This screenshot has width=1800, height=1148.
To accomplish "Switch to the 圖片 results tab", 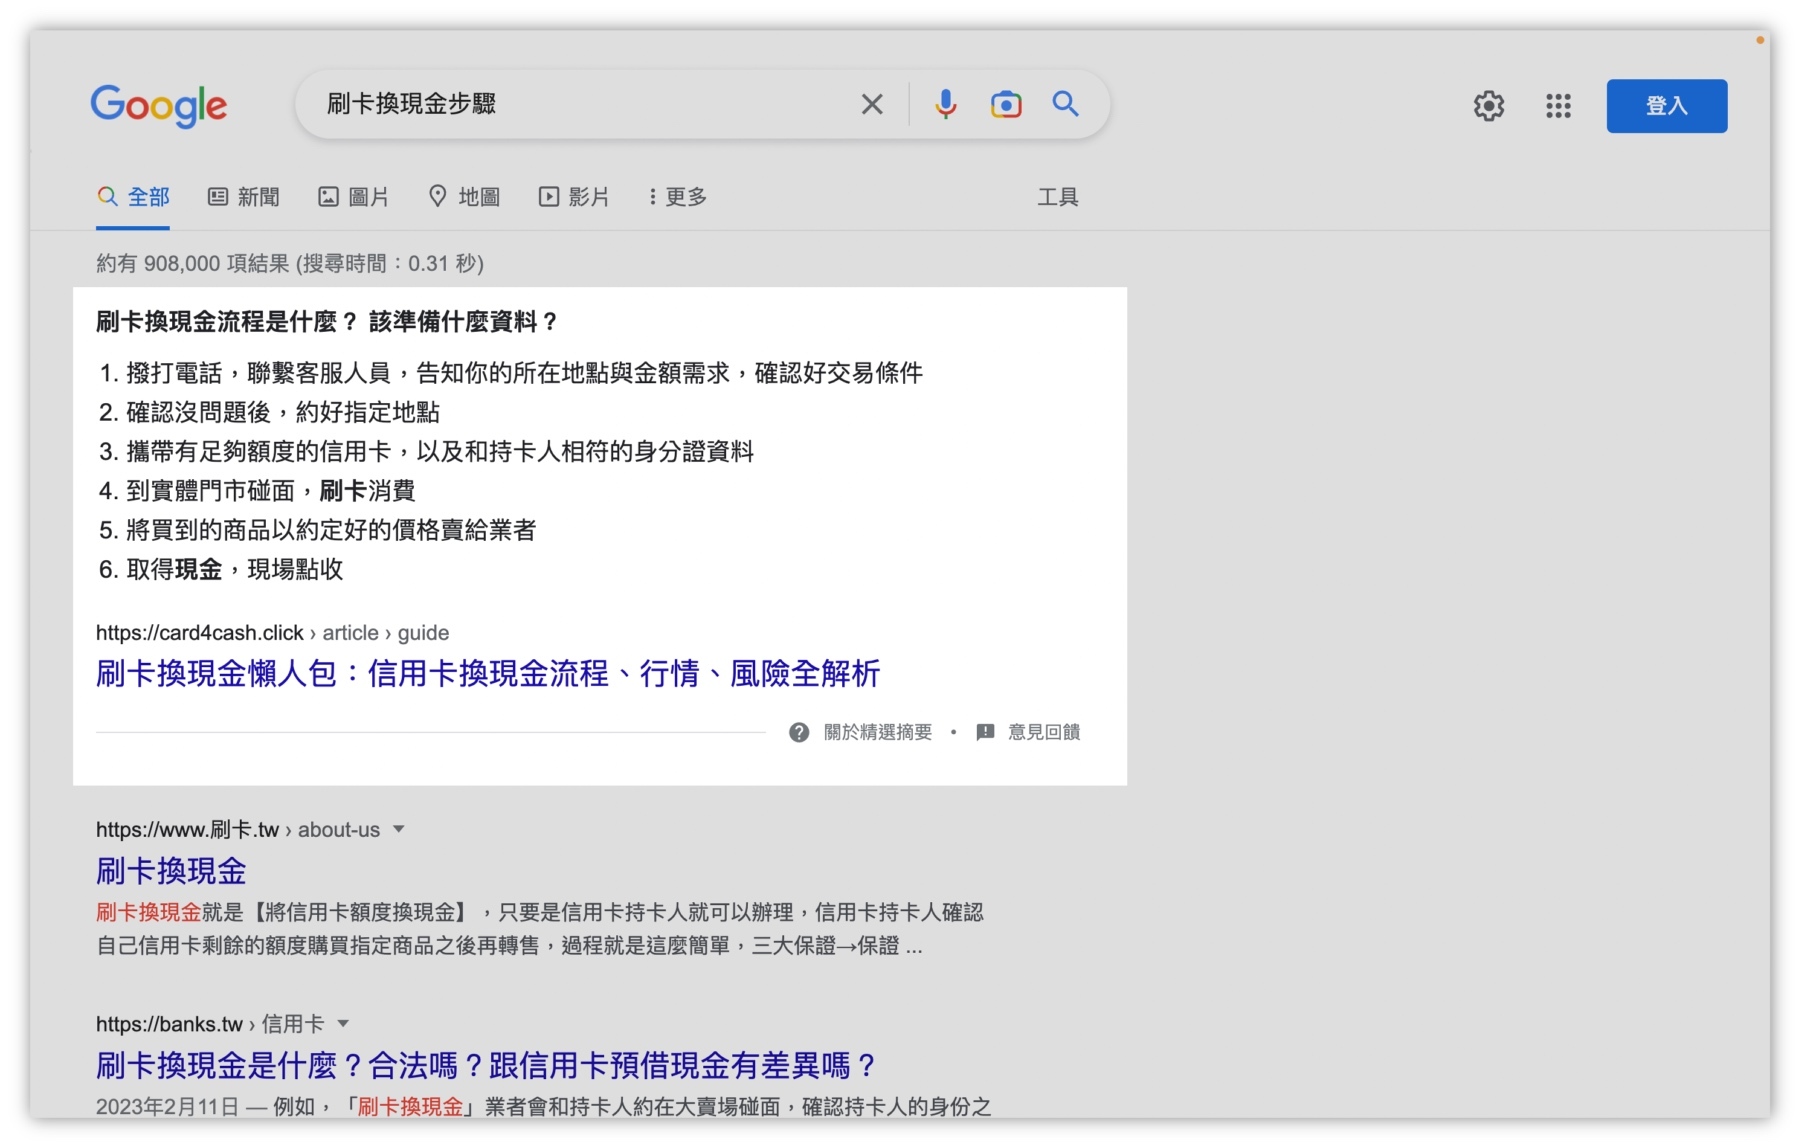I will [356, 196].
